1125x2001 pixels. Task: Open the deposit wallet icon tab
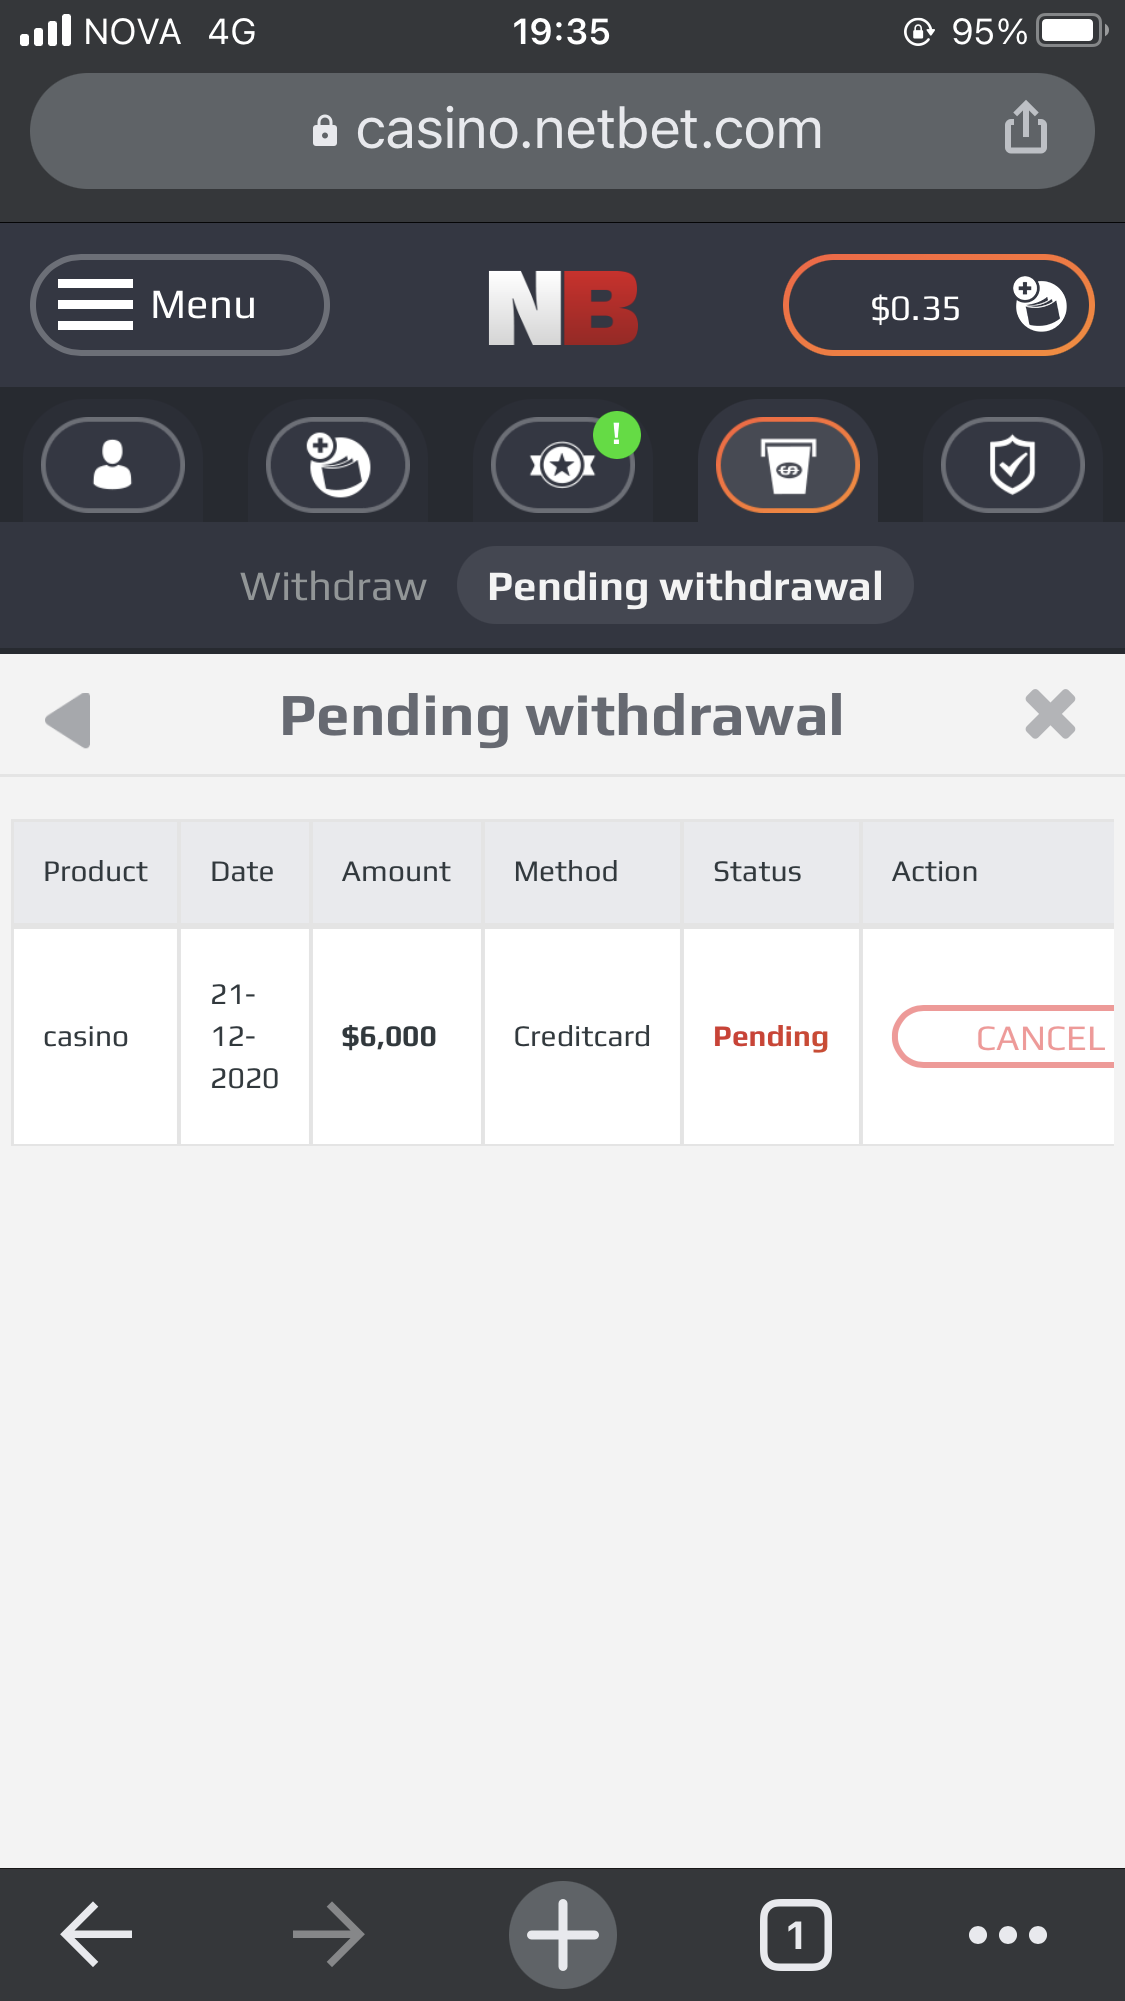338,465
